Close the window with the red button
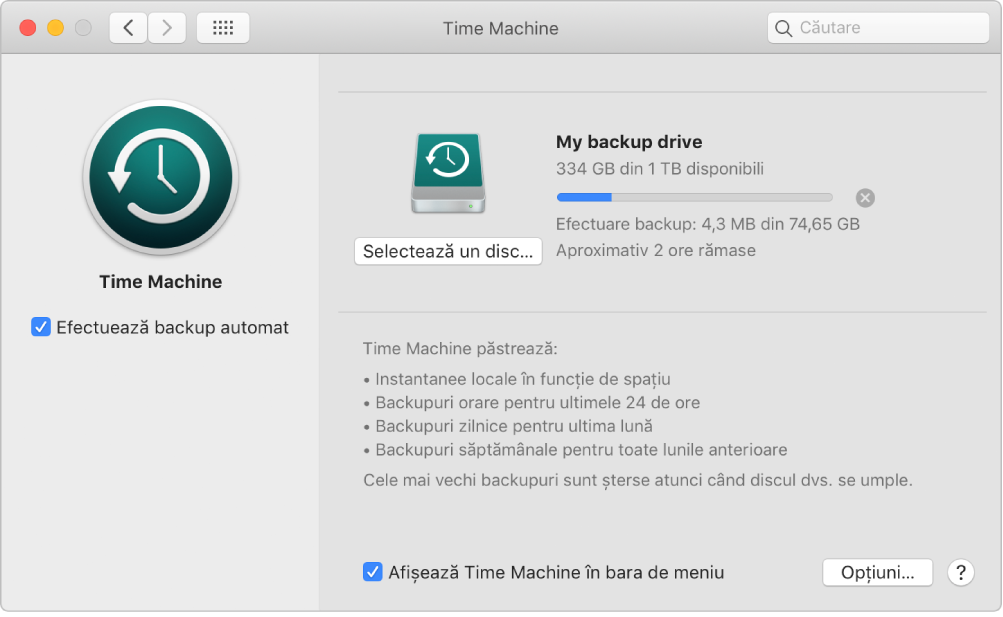Viewport: 1003px width, 617px height. point(28,28)
